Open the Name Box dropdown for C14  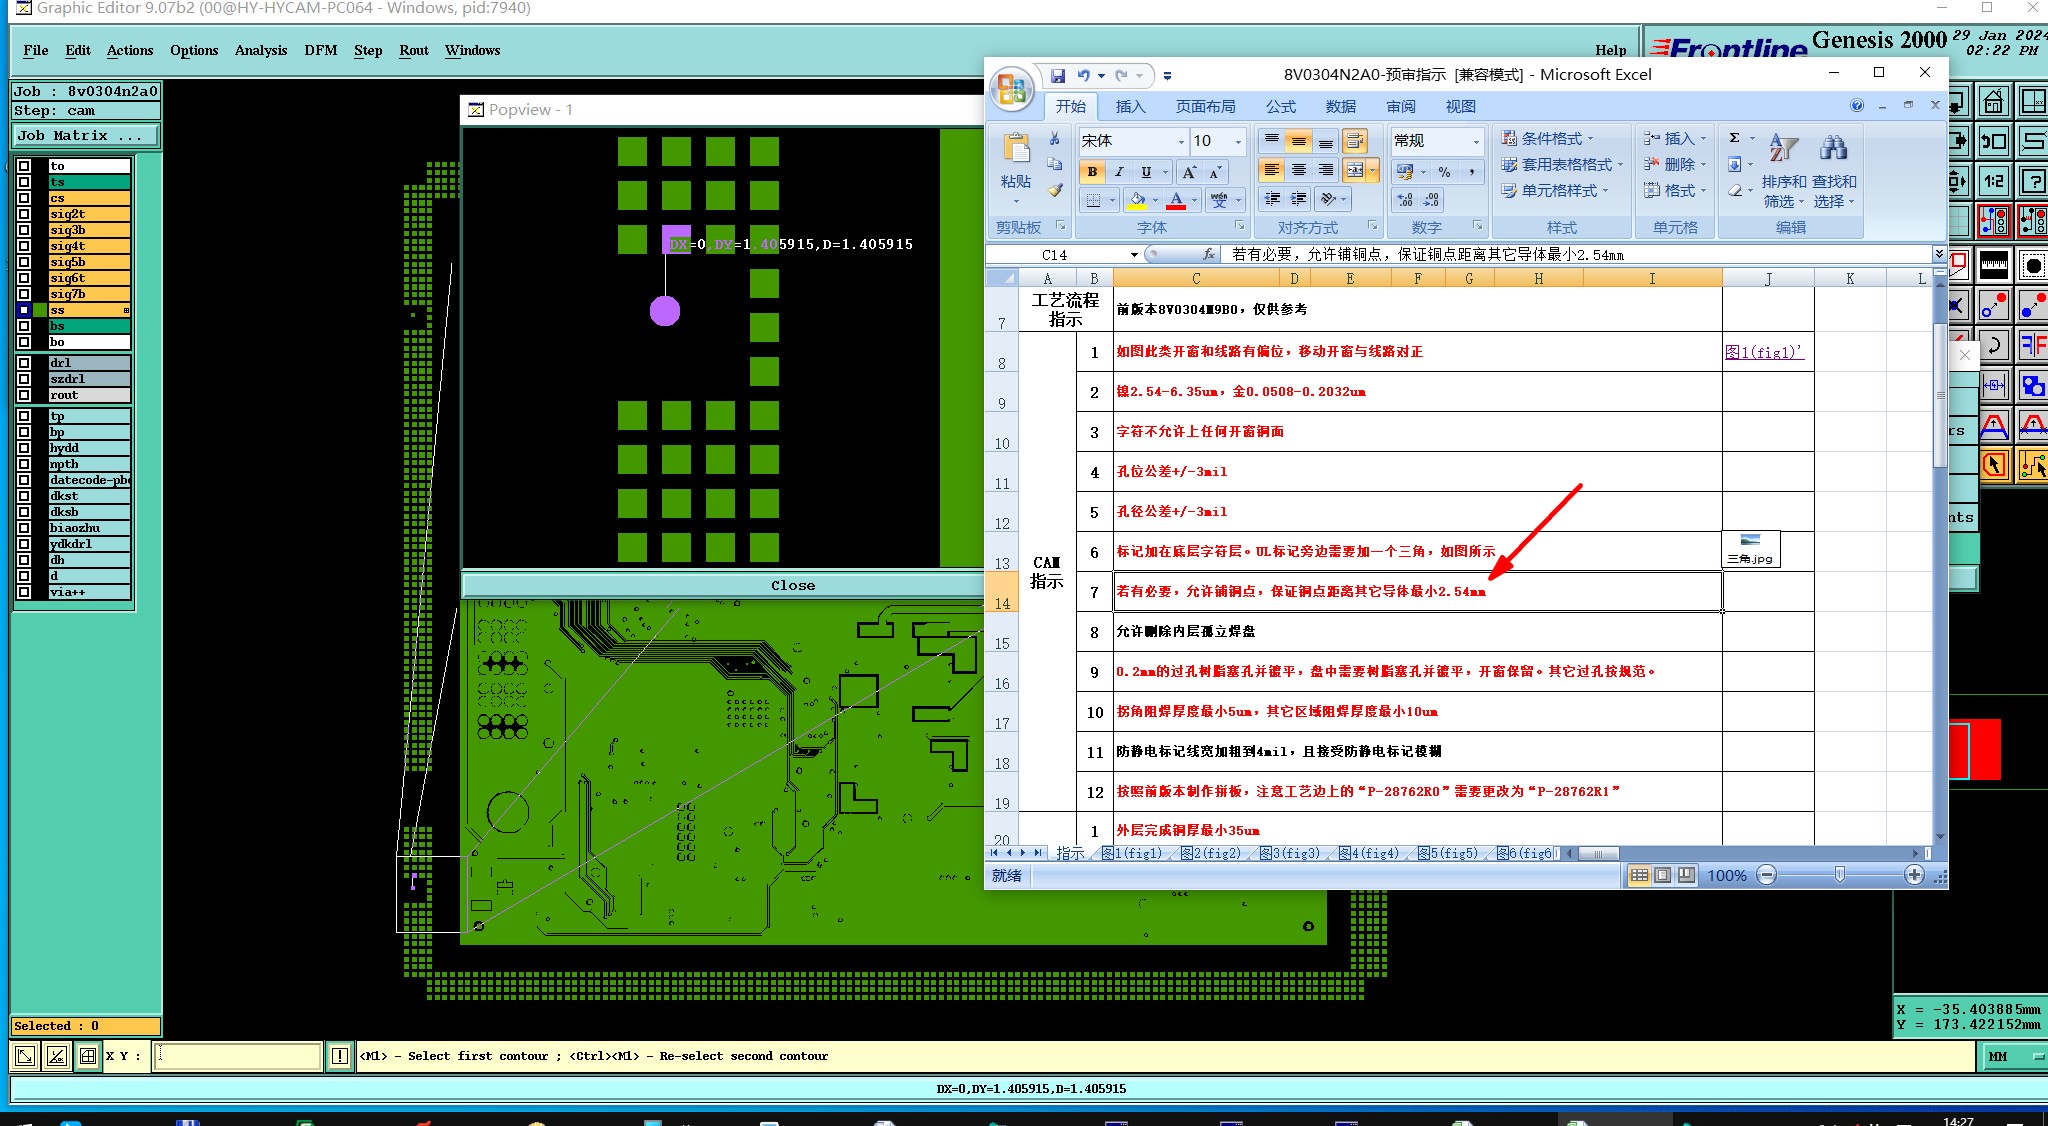[1134, 255]
